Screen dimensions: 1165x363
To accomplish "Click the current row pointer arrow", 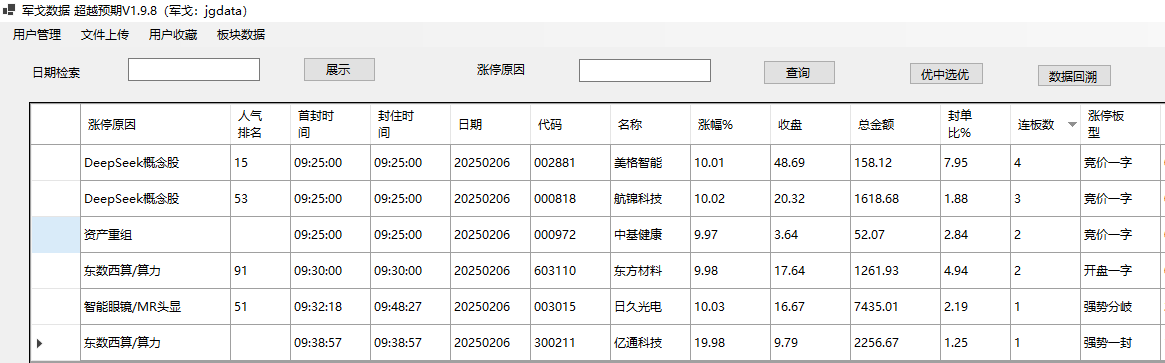I will (x=39, y=343).
